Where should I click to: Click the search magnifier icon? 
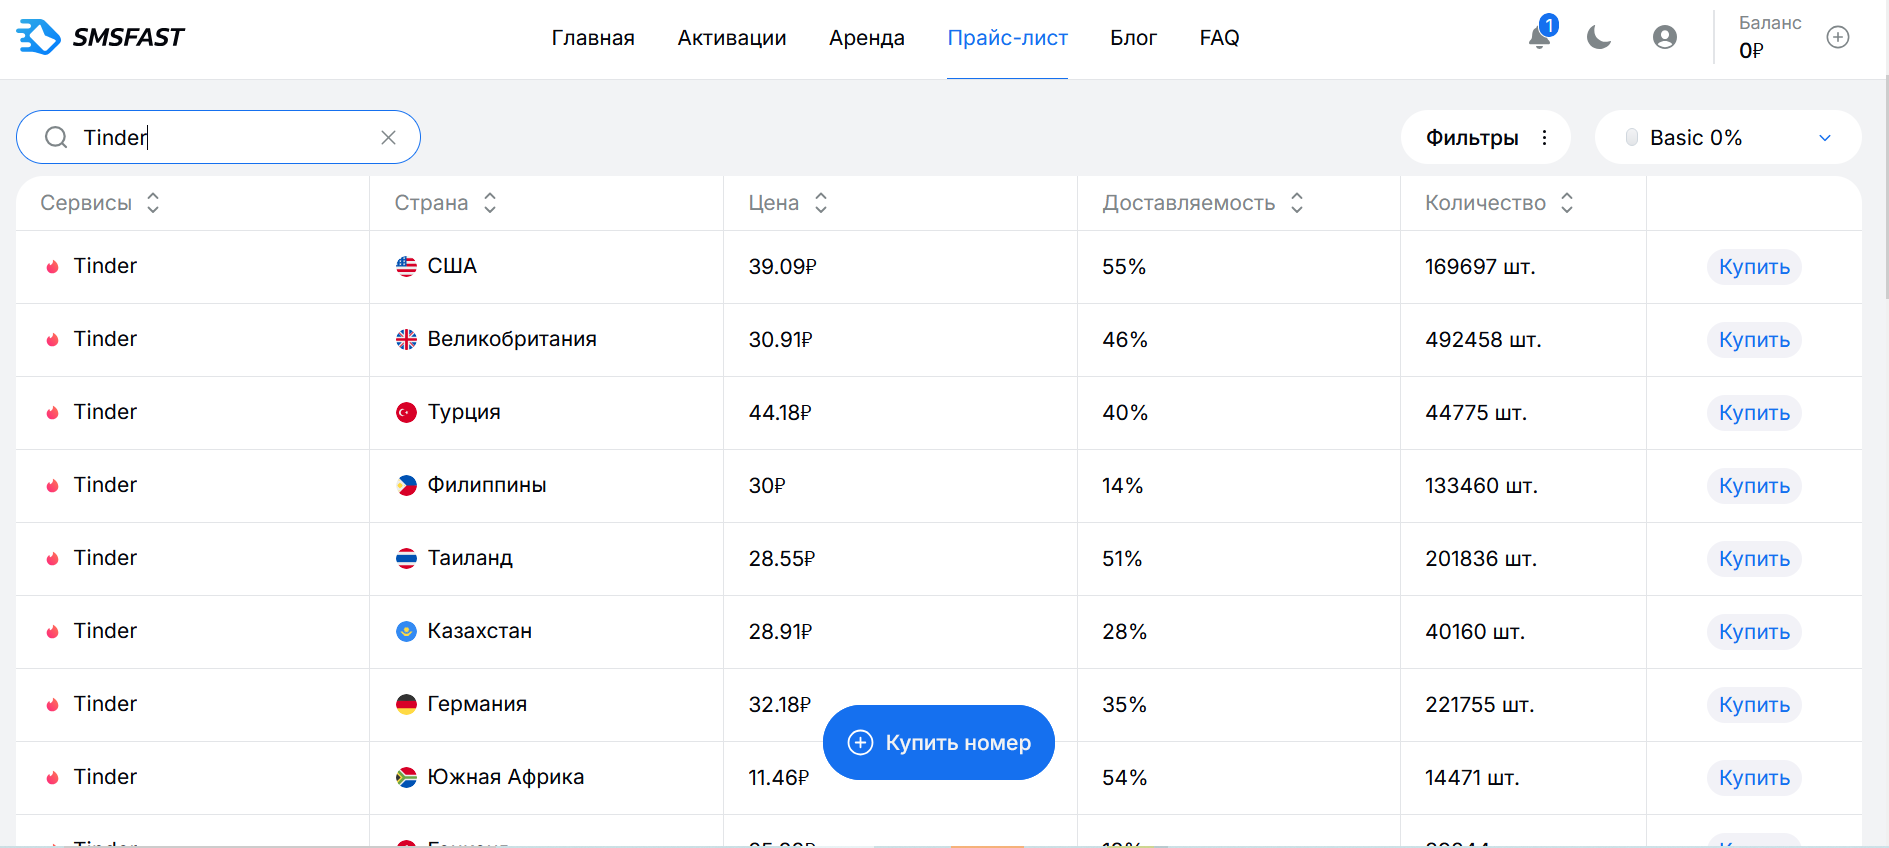56,137
